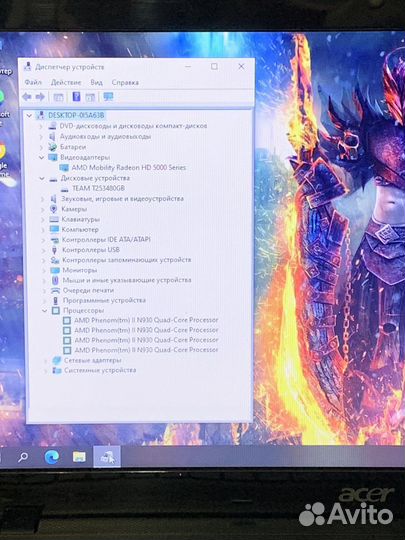Open taskbar Search magnifier
This screenshot has height=540, width=405.
pyautogui.click(x=23, y=457)
